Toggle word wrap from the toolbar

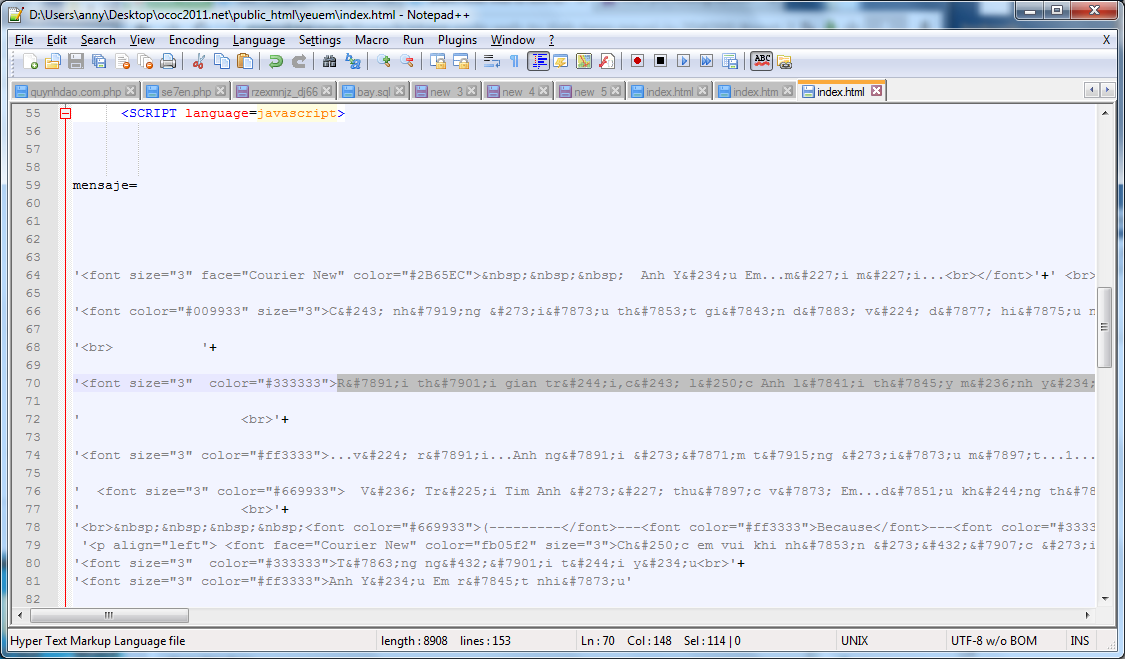(490, 61)
